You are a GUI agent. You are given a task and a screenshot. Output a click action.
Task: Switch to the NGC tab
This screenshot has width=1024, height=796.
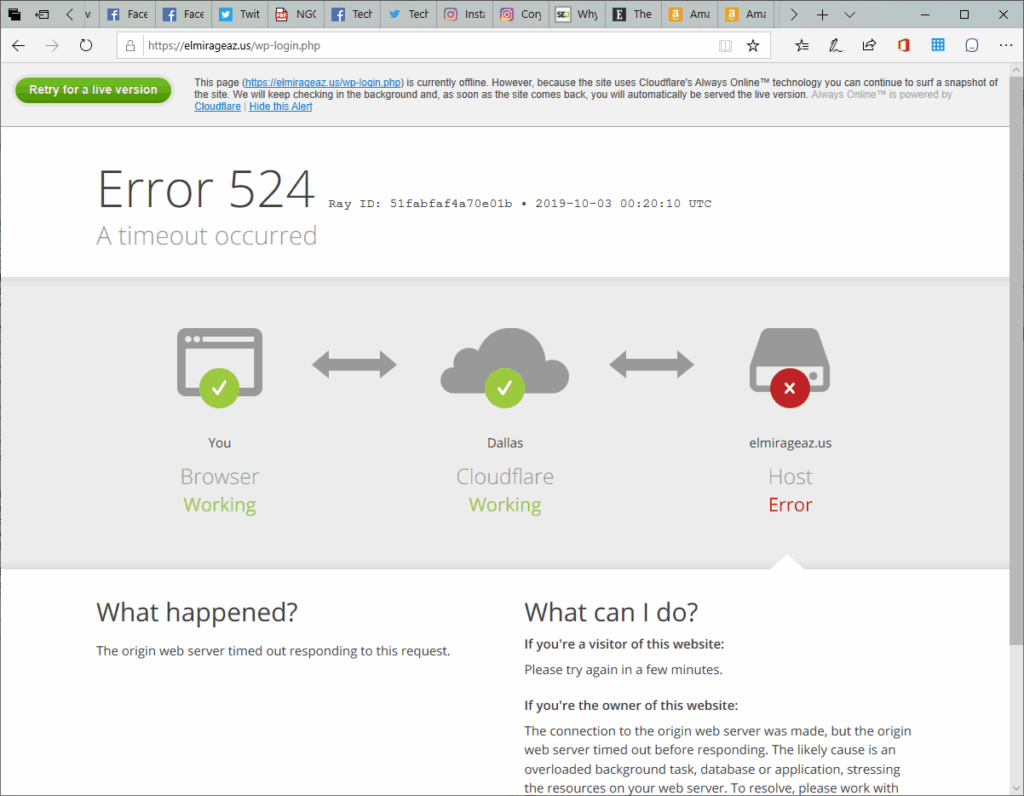pos(296,14)
